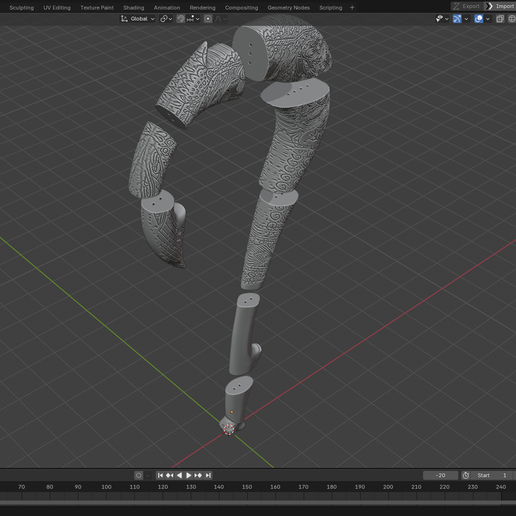The width and height of the screenshot is (516, 516).
Task: Open the gizmo options dropdown arrow
Action: tap(466, 19)
